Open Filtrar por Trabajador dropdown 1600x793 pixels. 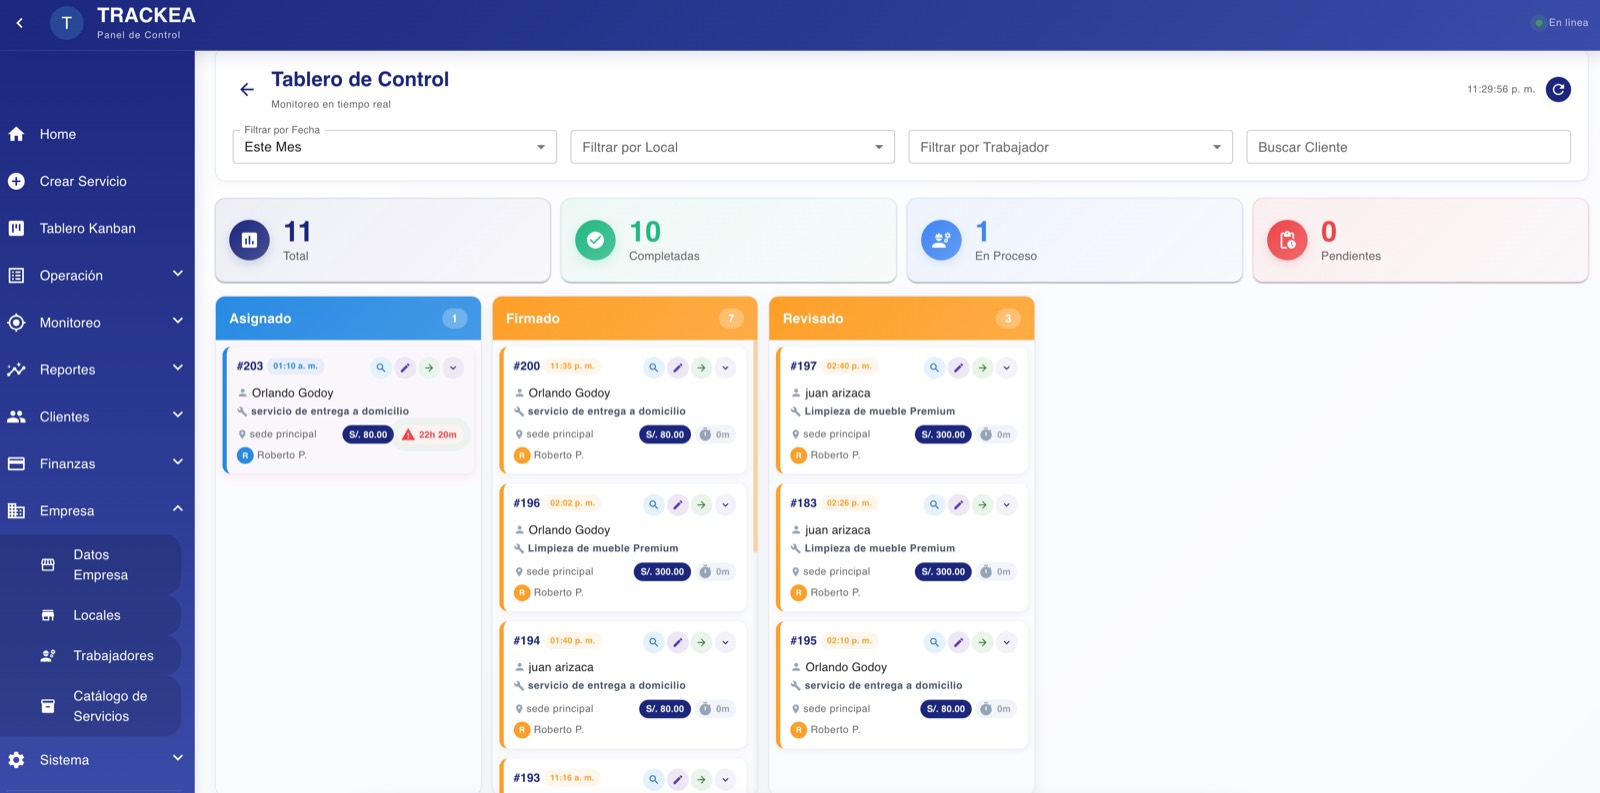[1070, 147]
